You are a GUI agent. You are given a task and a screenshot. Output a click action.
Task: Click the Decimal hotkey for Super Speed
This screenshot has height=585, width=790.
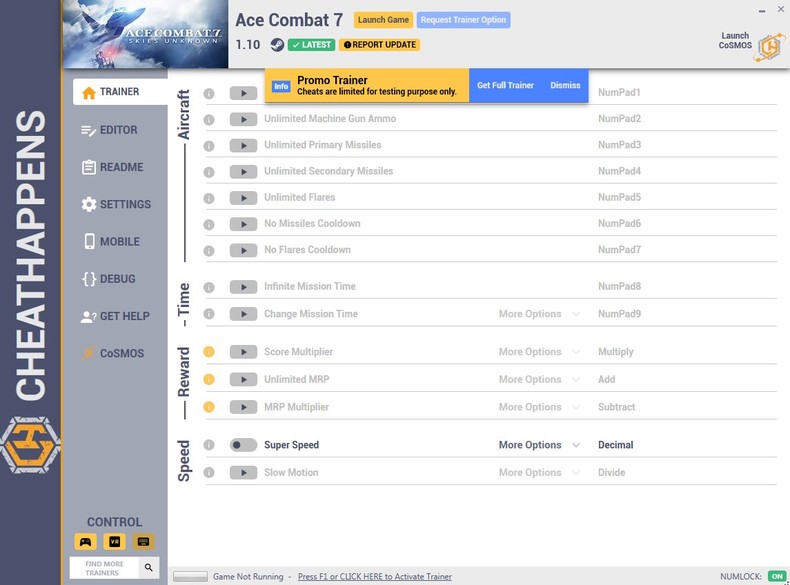click(616, 445)
